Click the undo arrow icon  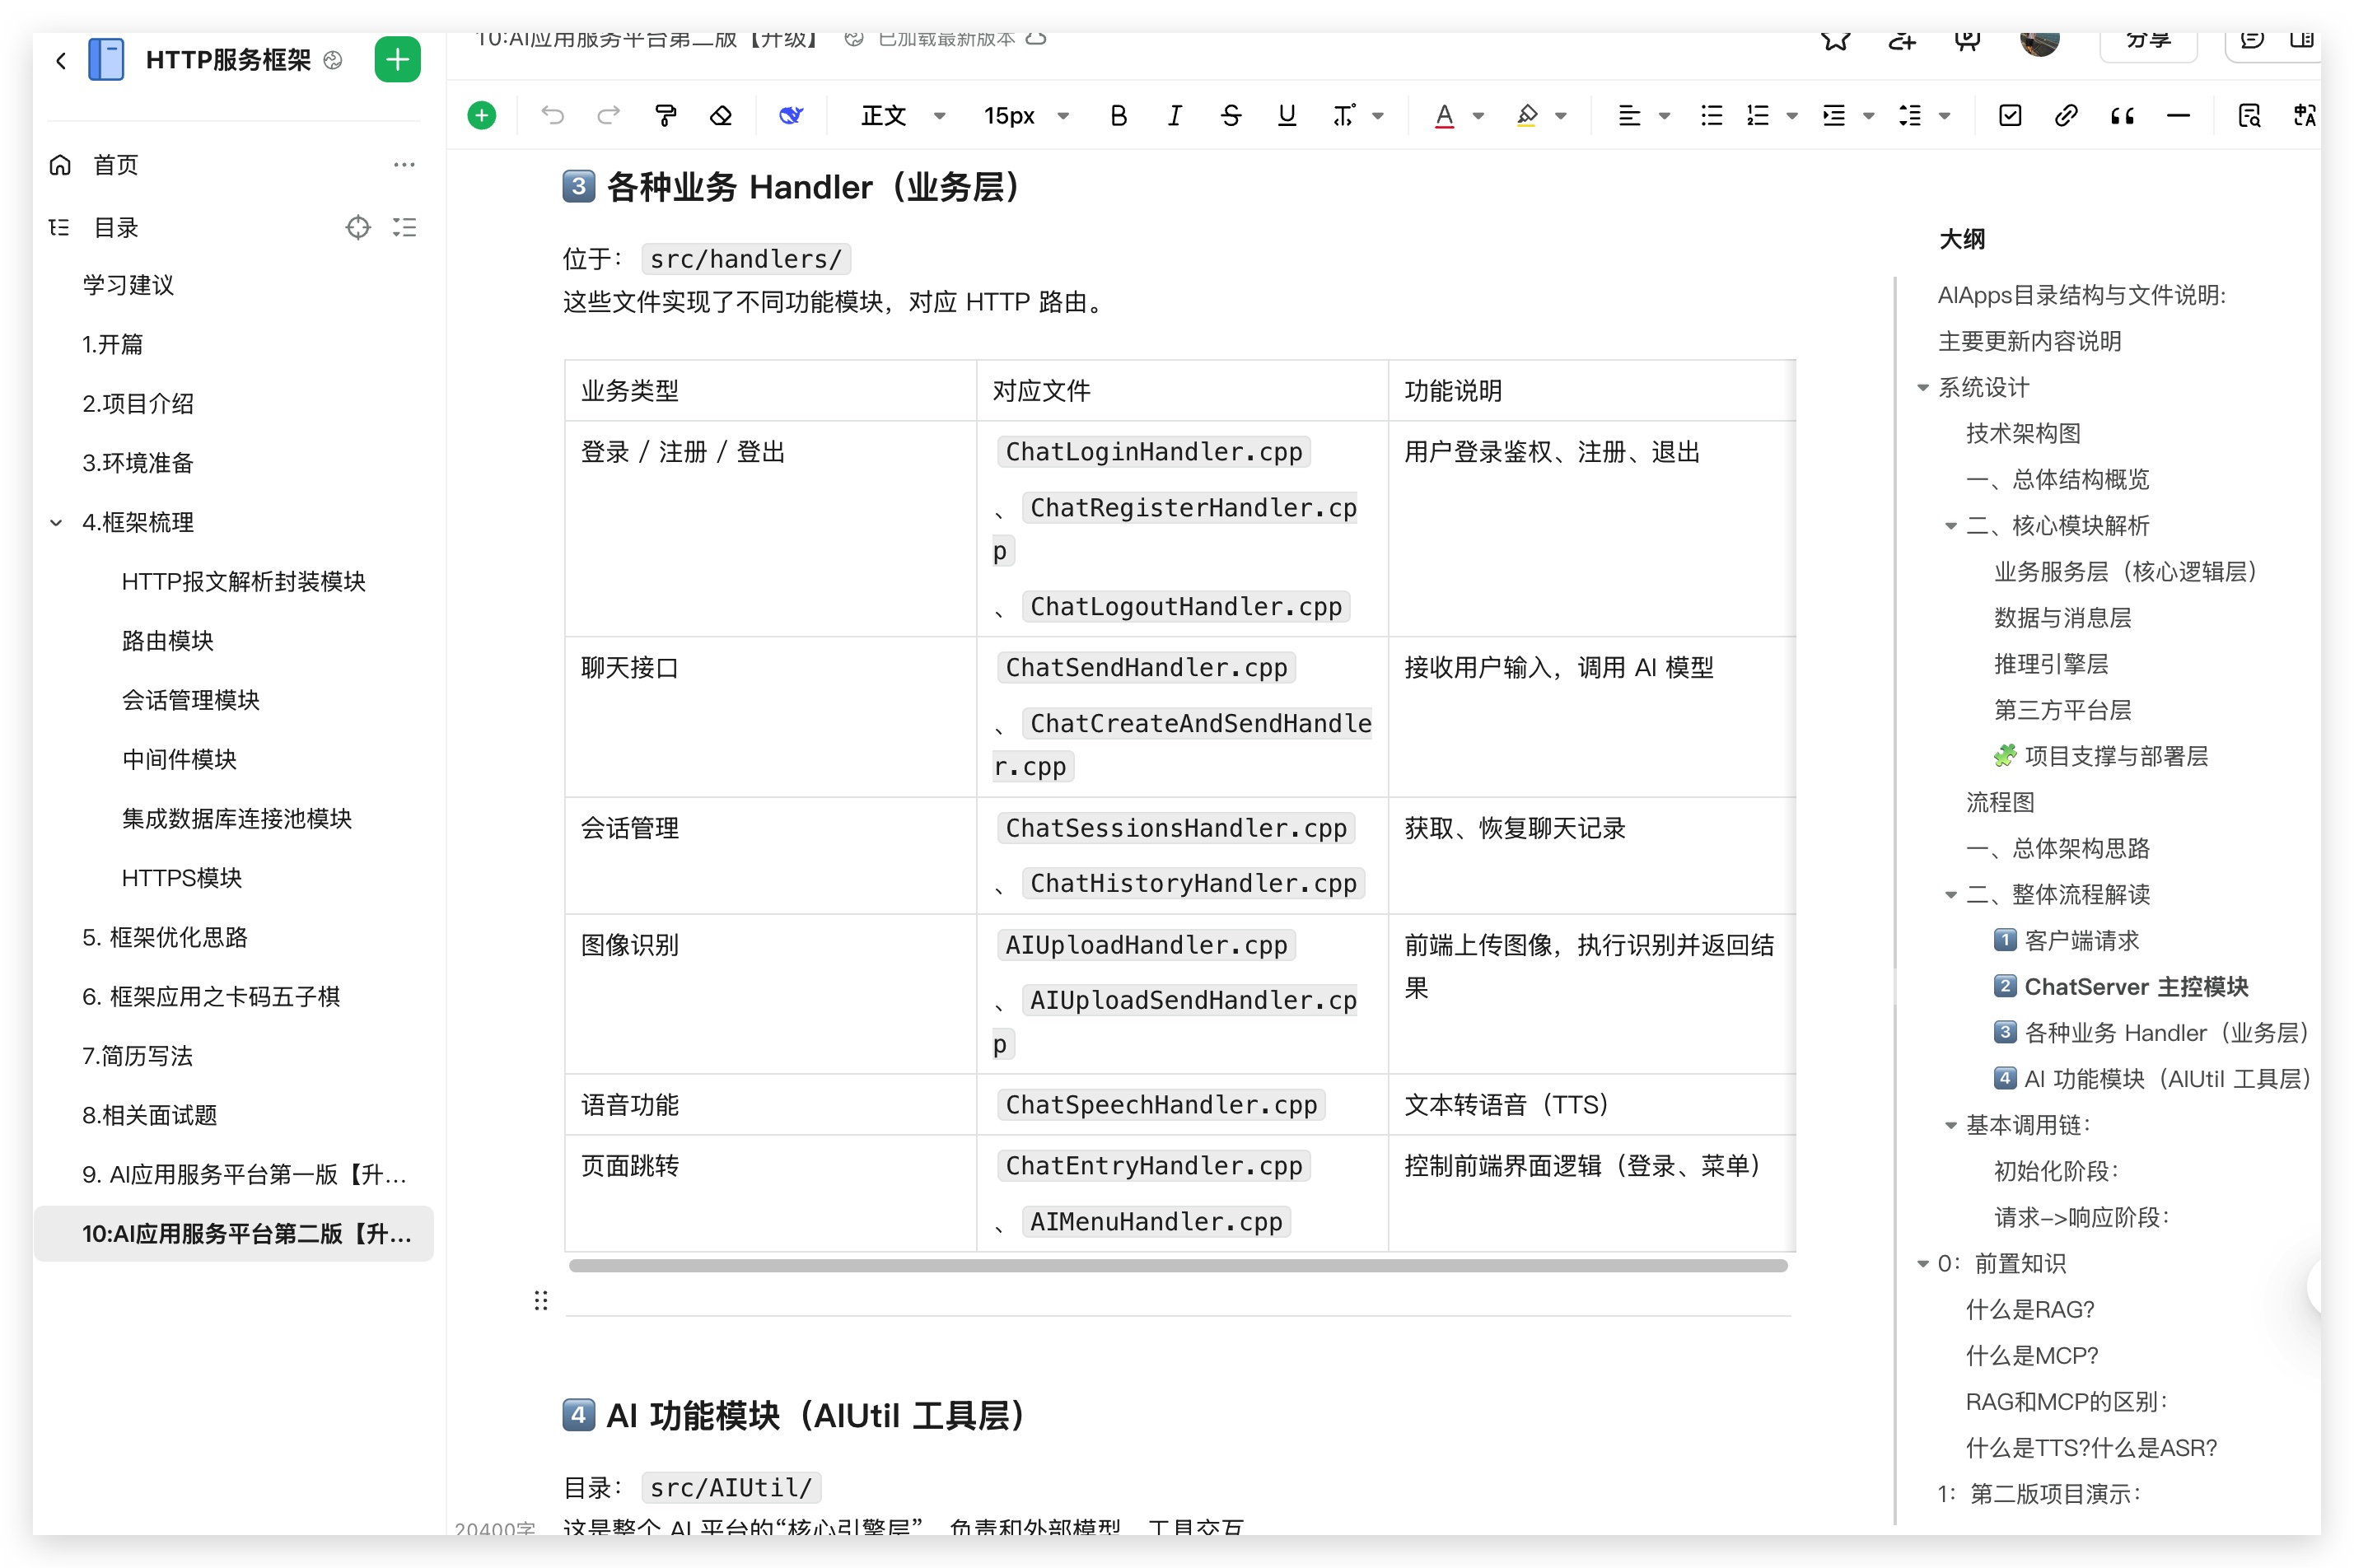point(552,116)
